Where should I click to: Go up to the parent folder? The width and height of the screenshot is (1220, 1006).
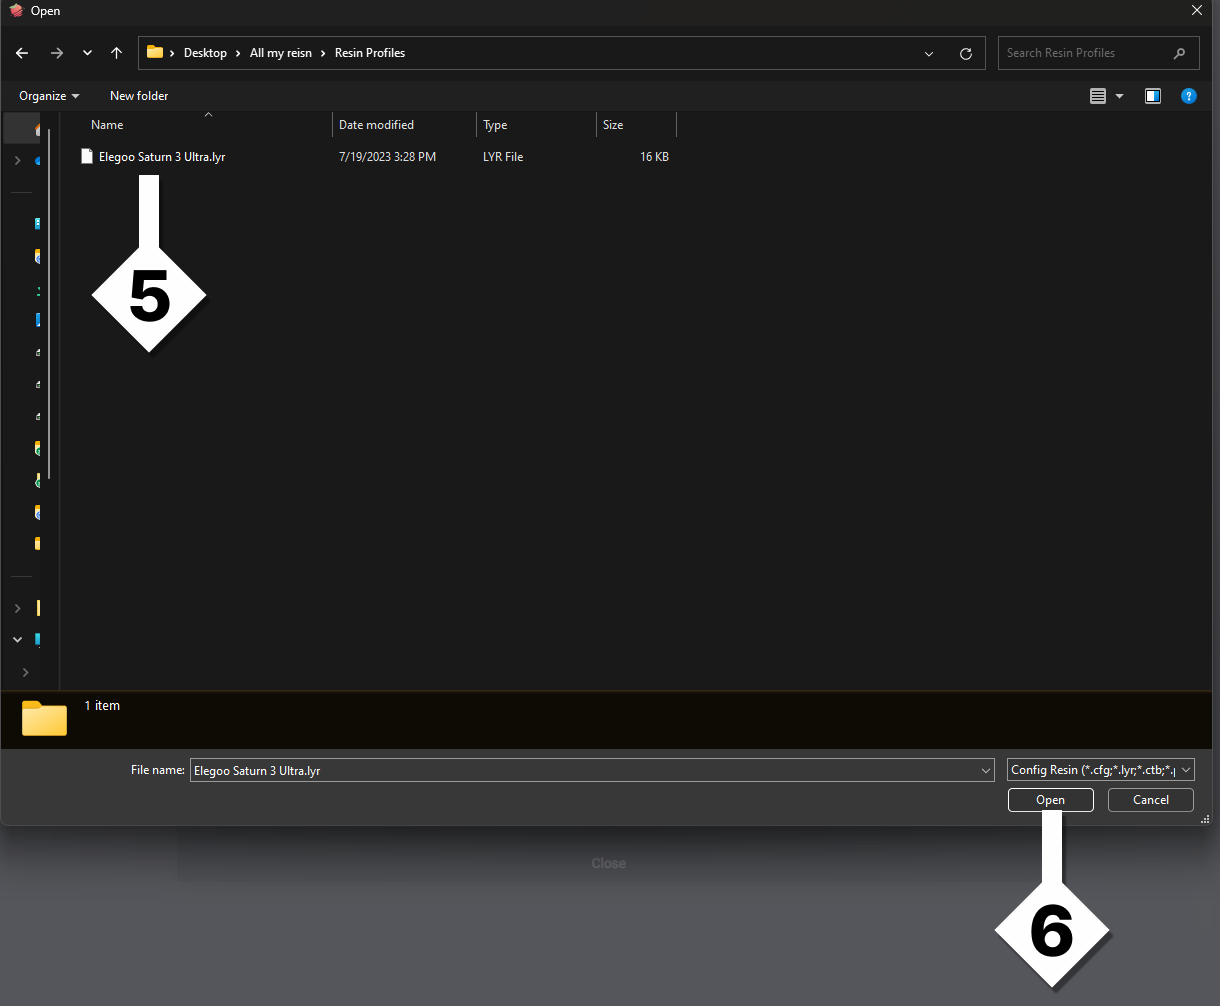point(115,53)
